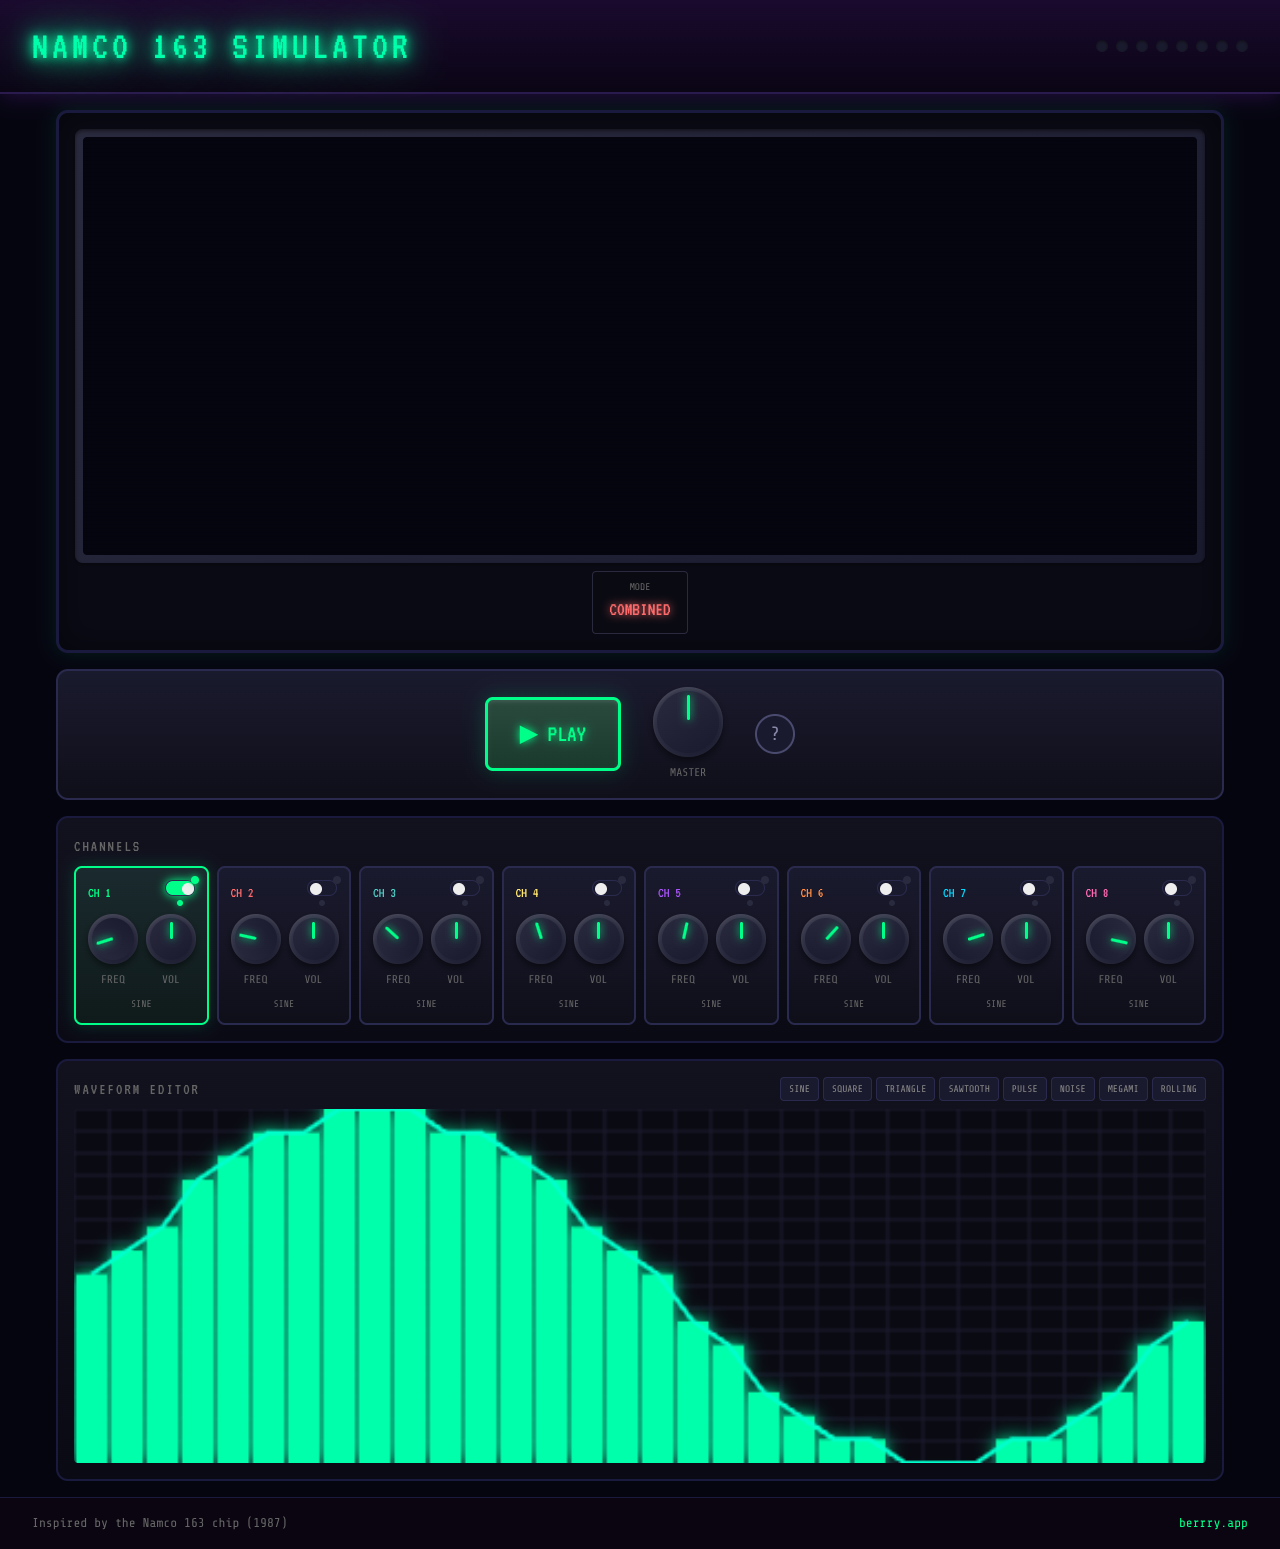
Task: Click the CH 7 VOL knob
Action: pos(1026,939)
